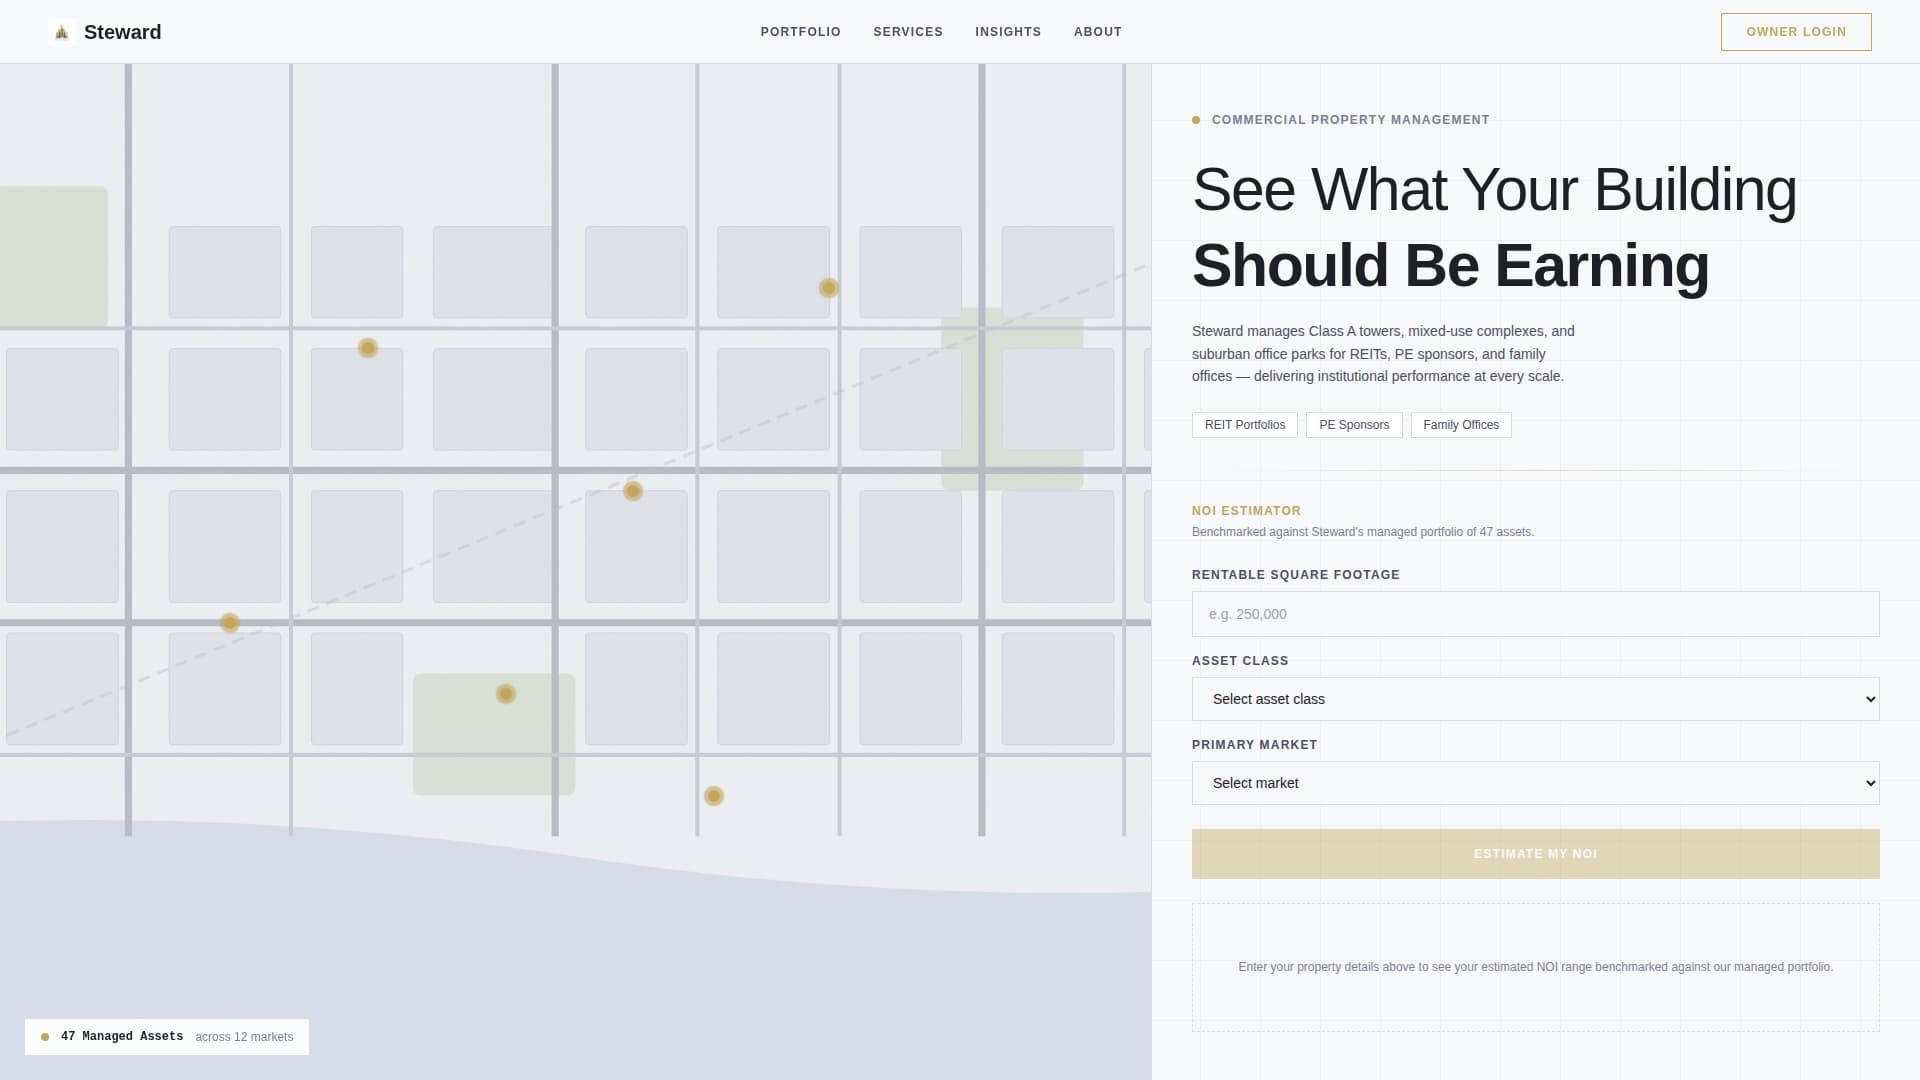Viewport: 1920px width, 1080px height.
Task: Open the Insights section
Action: click(1008, 31)
